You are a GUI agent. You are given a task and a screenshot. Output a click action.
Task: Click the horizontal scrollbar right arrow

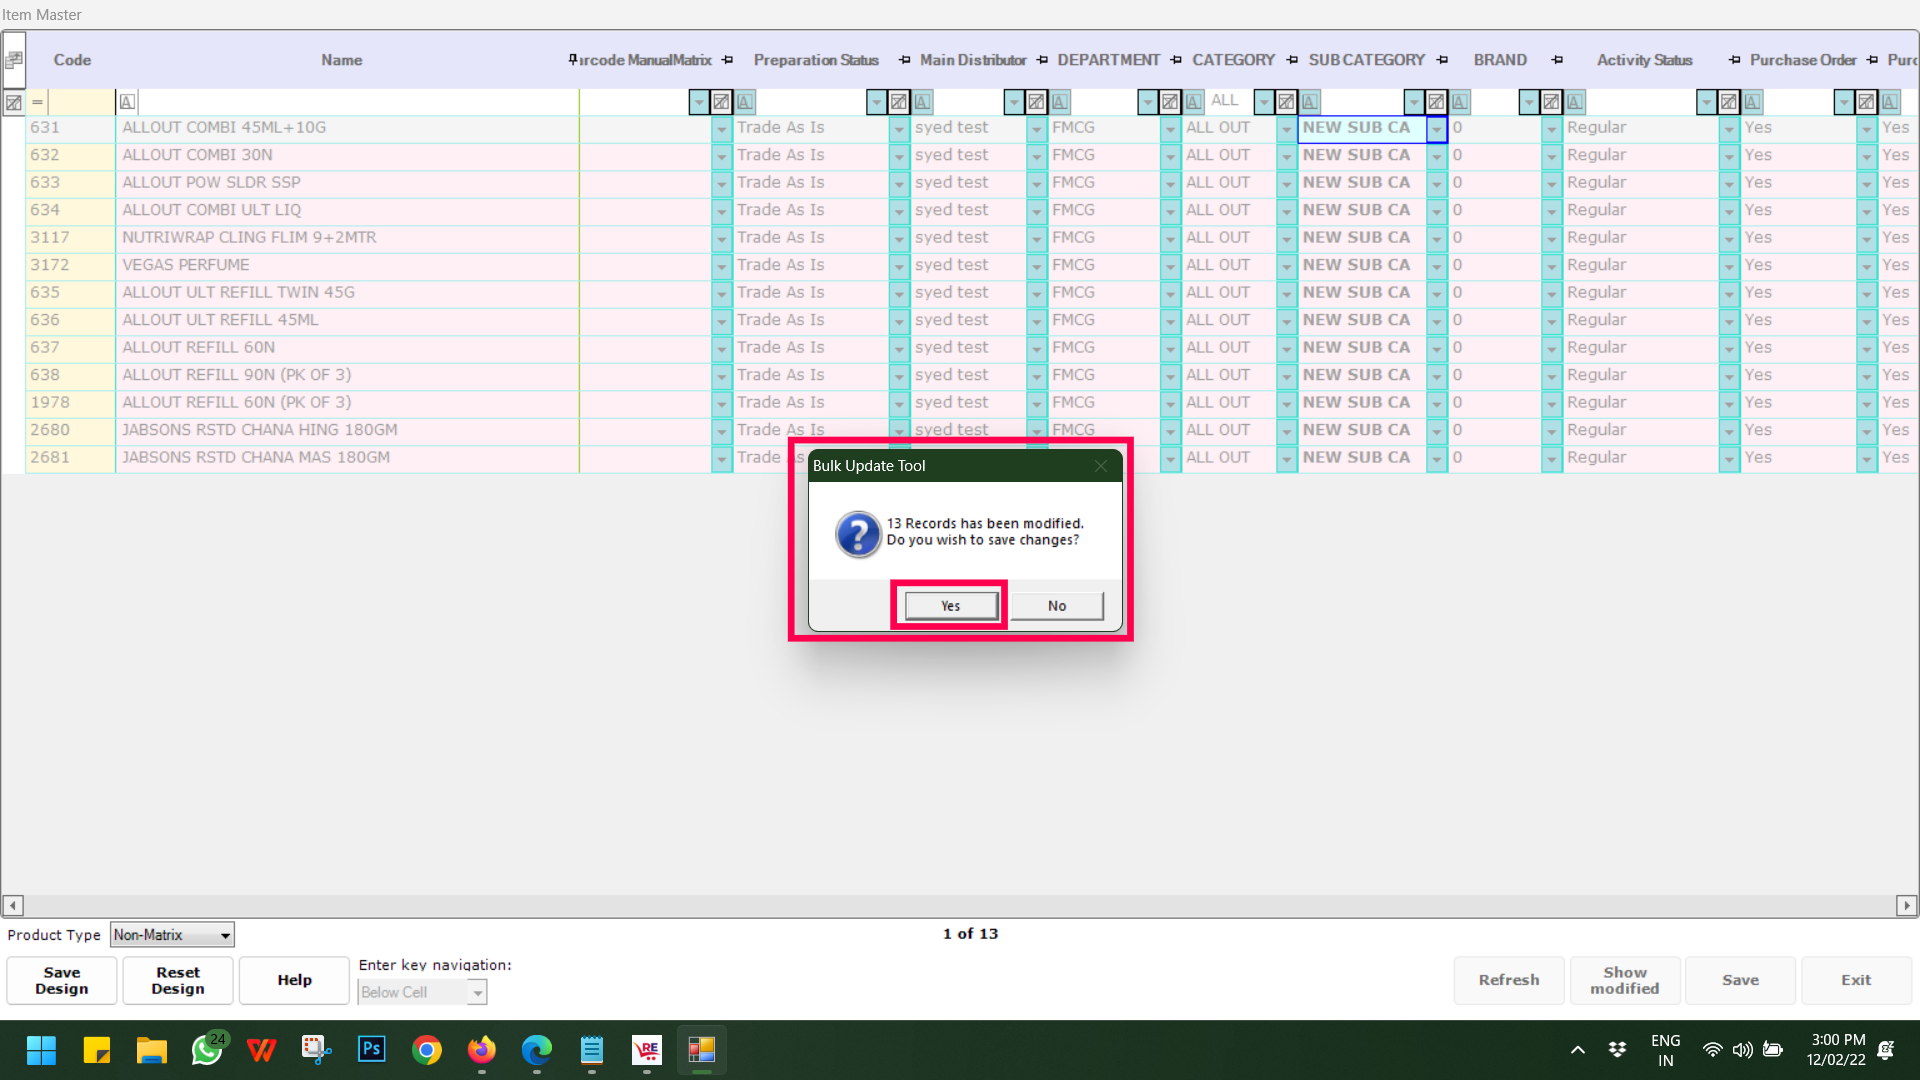point(1906,905)
